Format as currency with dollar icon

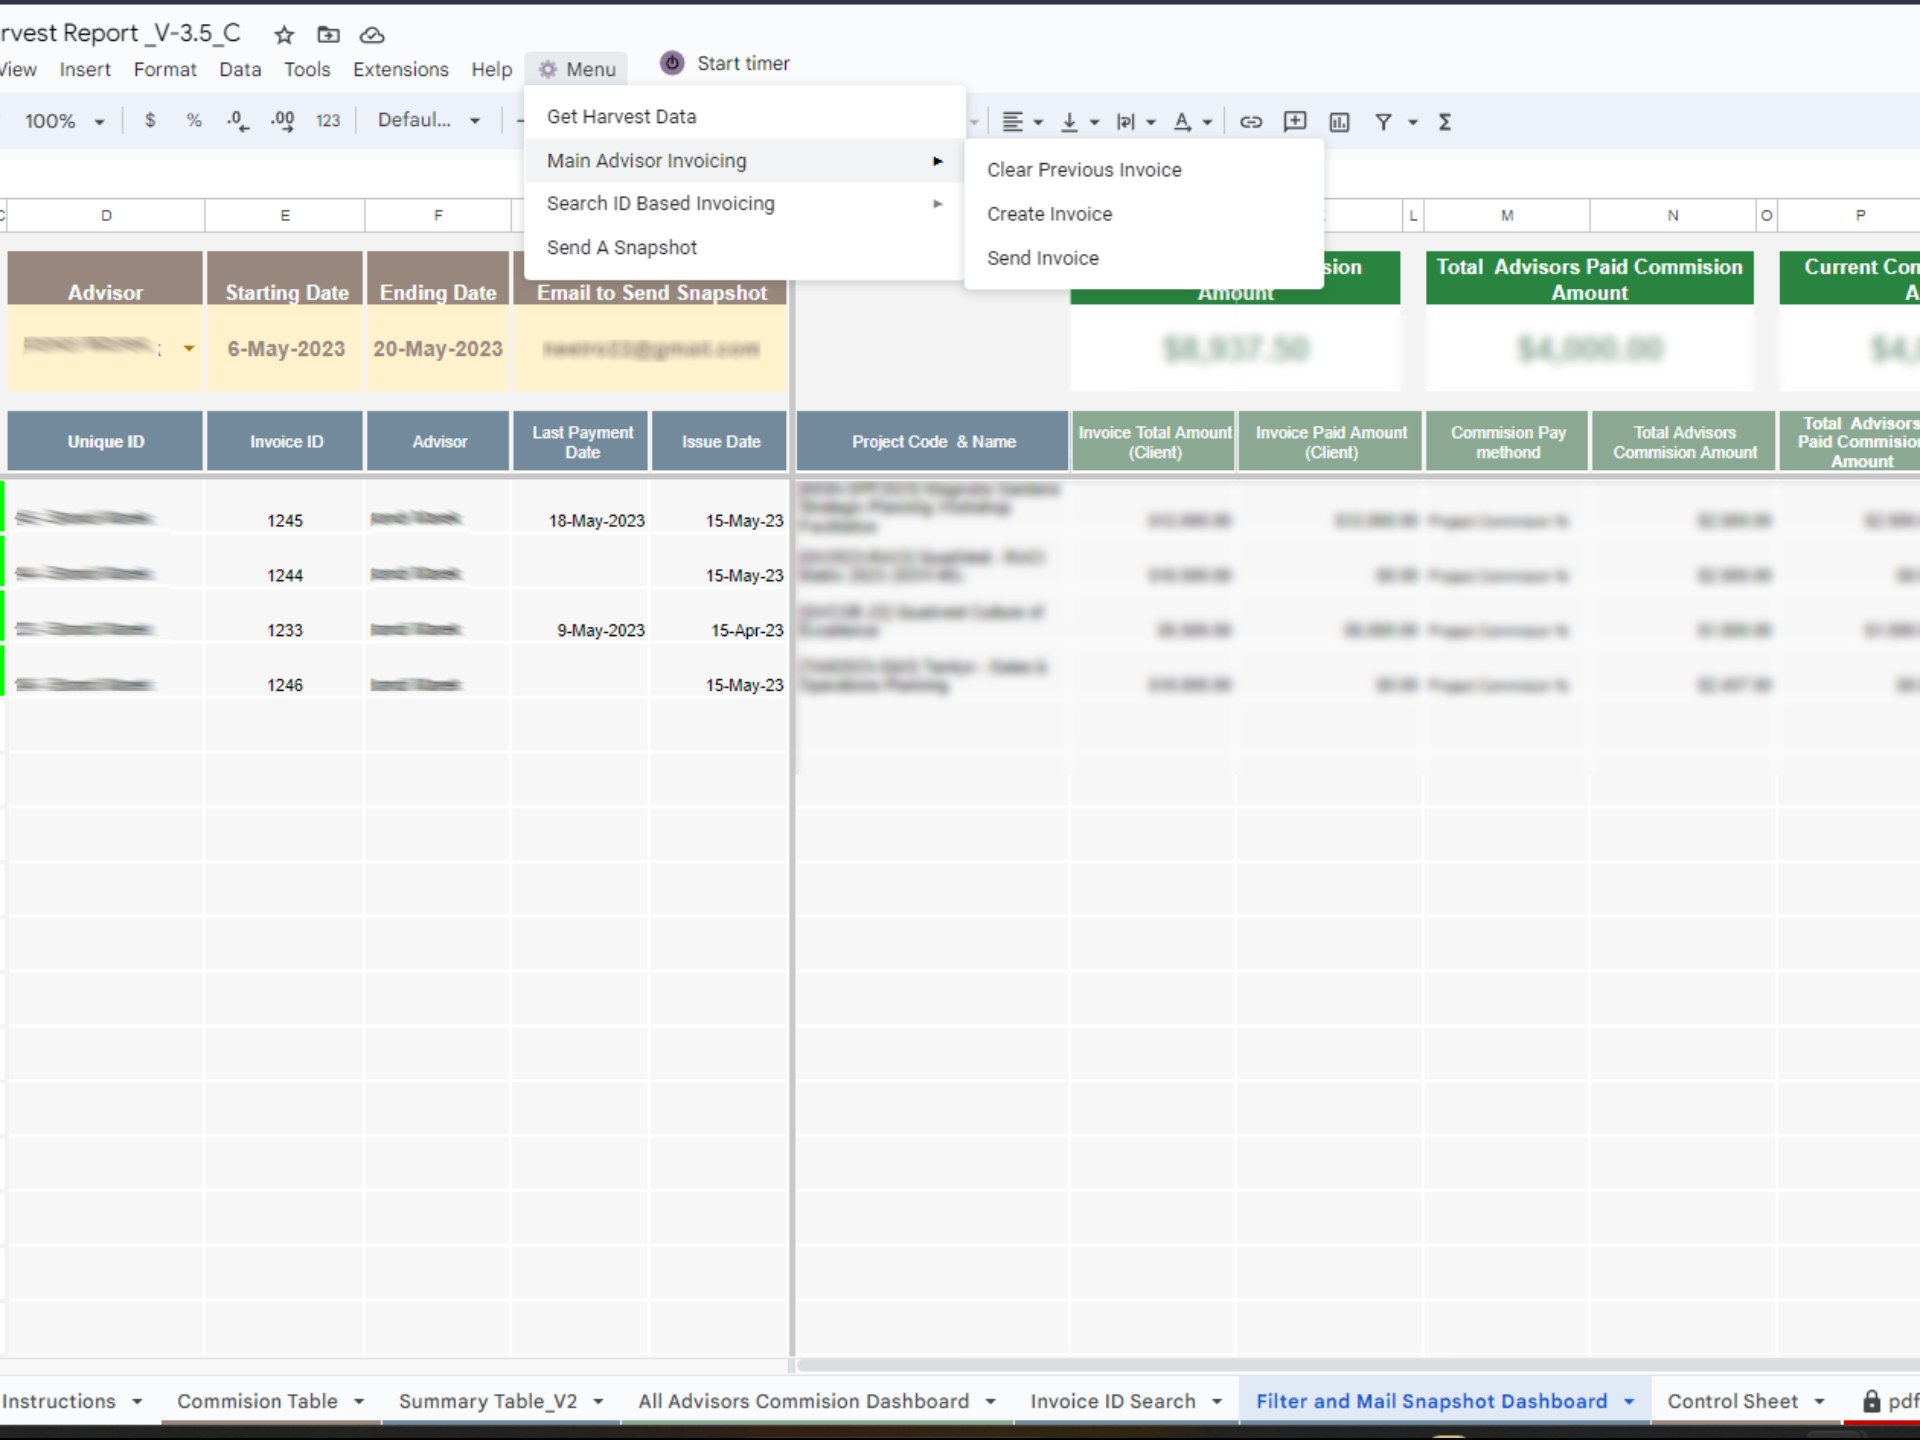150,121
